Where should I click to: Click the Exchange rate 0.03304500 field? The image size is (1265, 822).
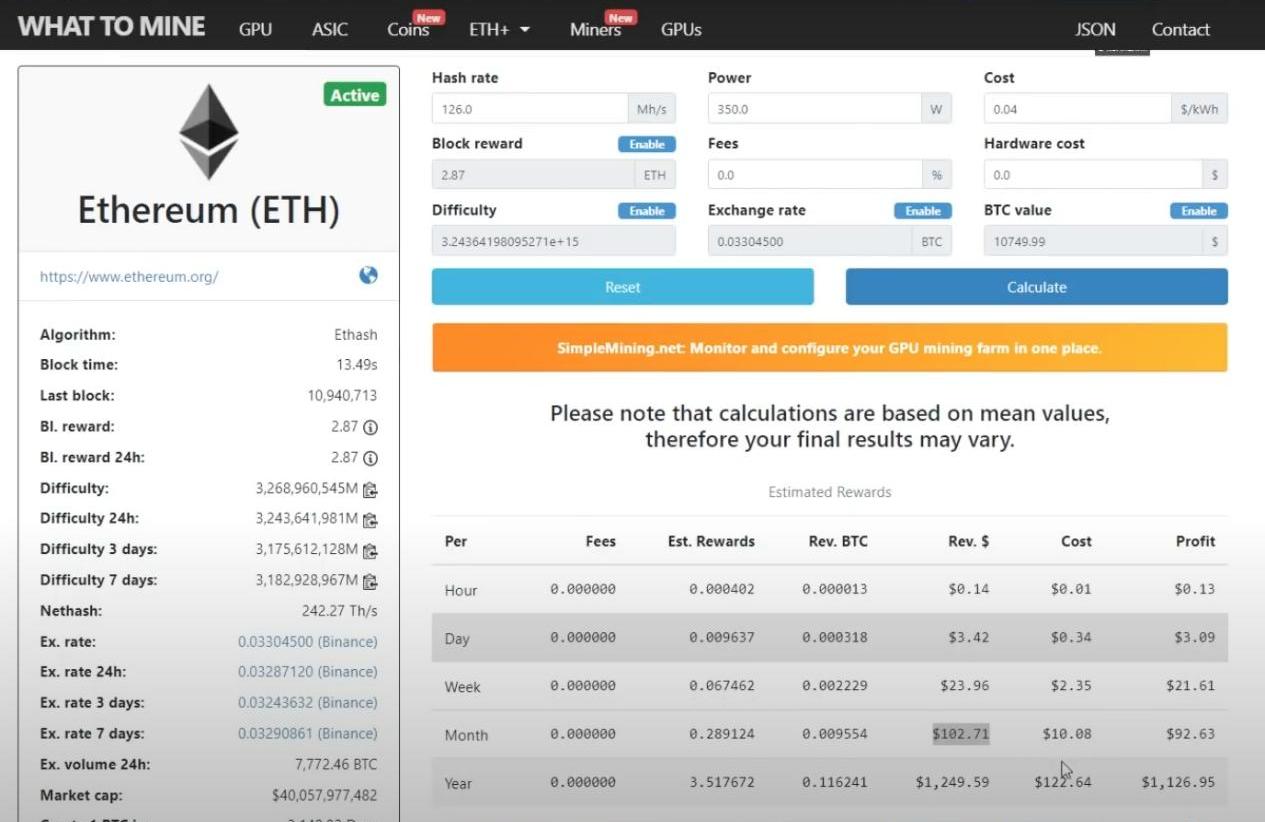(810, 241)
